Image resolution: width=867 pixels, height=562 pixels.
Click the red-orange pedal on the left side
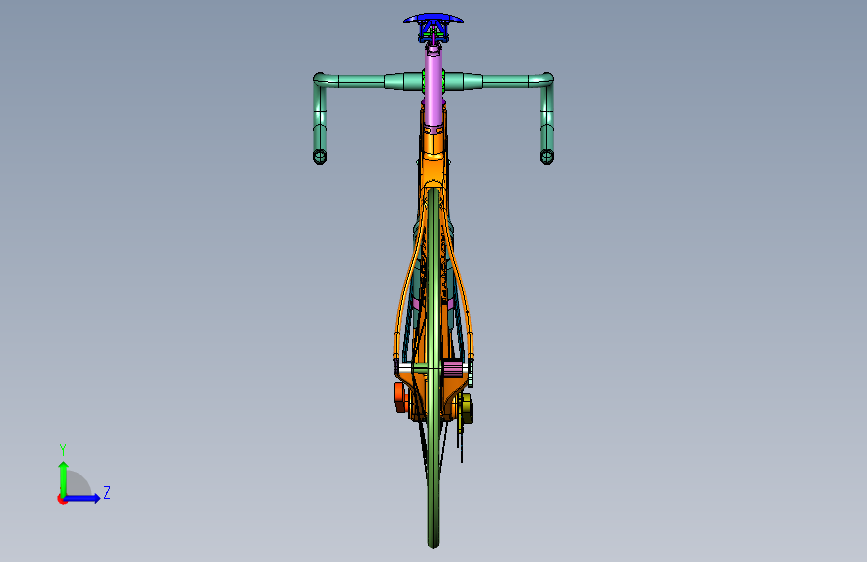(x=401, y=397)
